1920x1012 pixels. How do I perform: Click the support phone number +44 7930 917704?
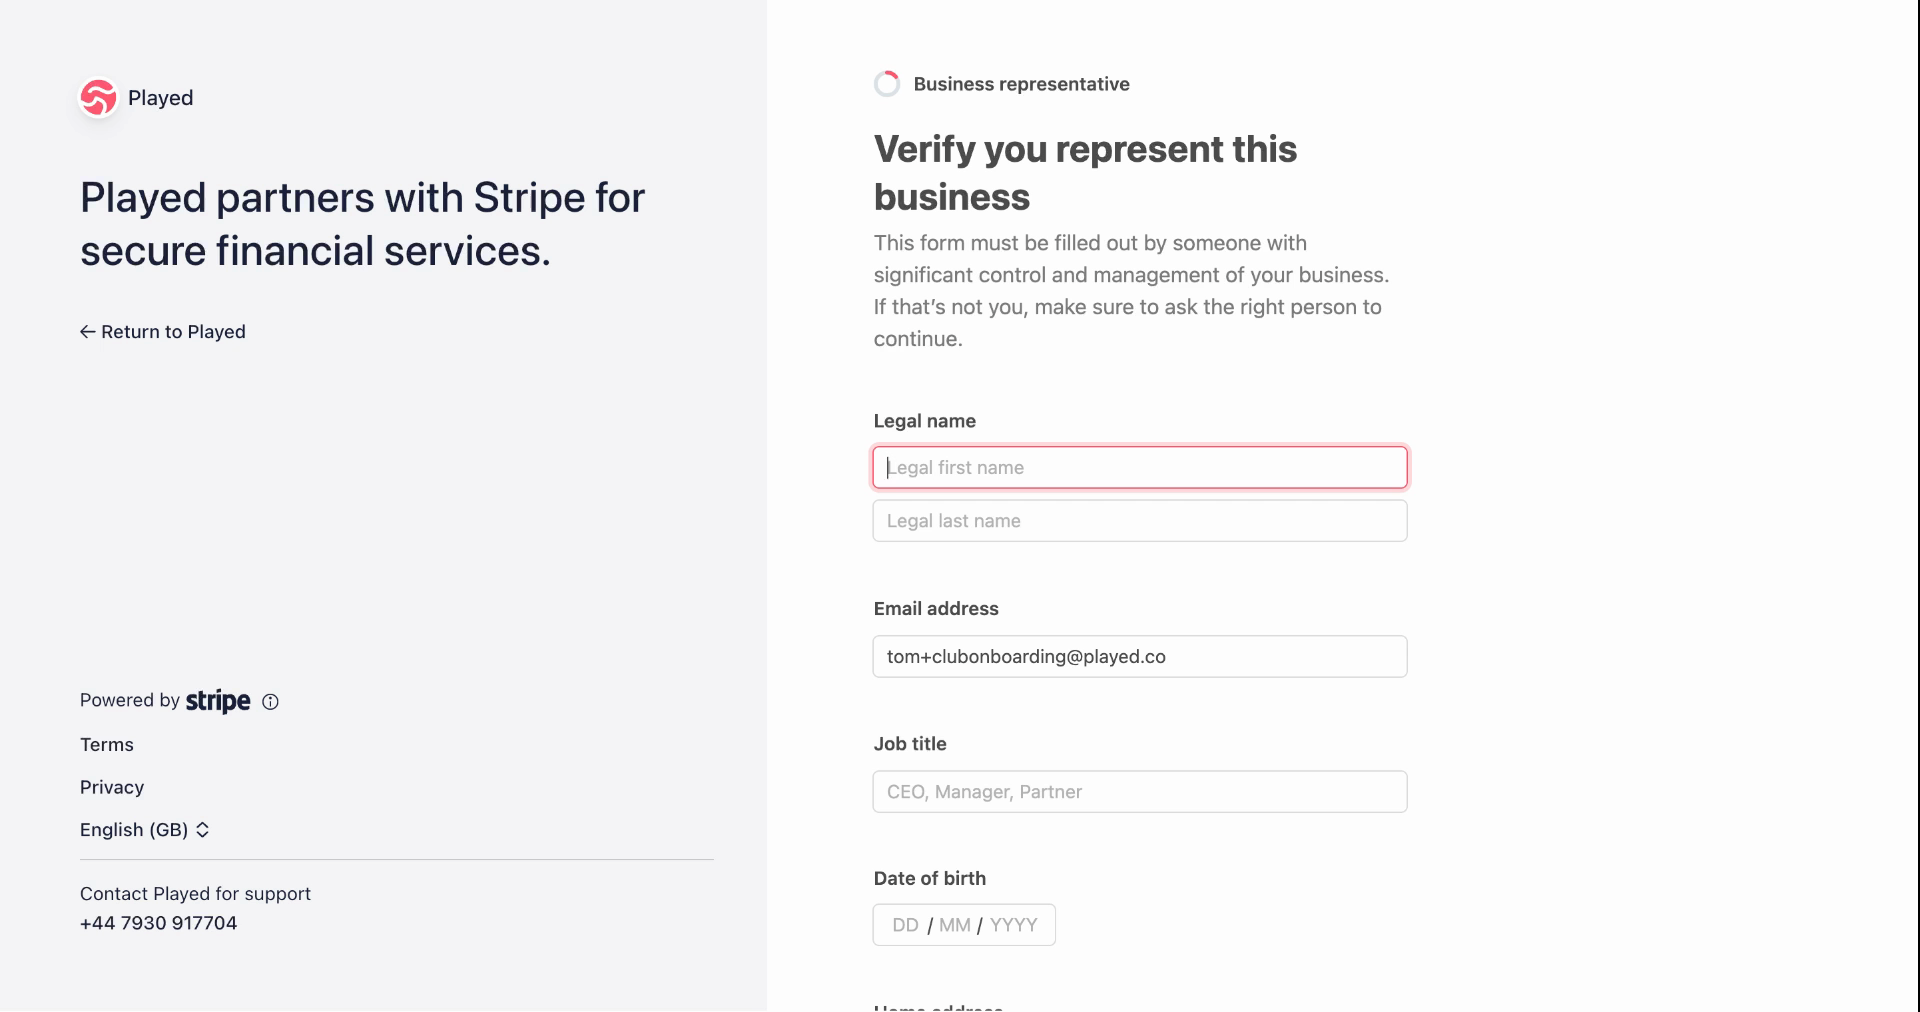(x=159, y=923)
